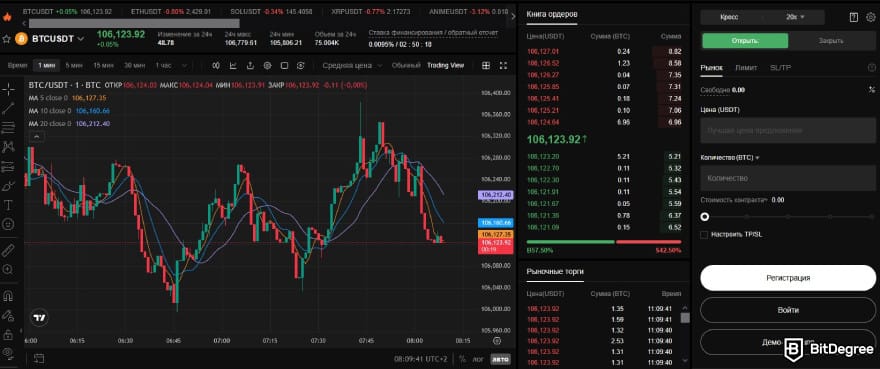The height and width of the screenshot is (369, 880).
Task: Open the emoji icons tool
Action: pyautogui.click(x=8, y=224)
